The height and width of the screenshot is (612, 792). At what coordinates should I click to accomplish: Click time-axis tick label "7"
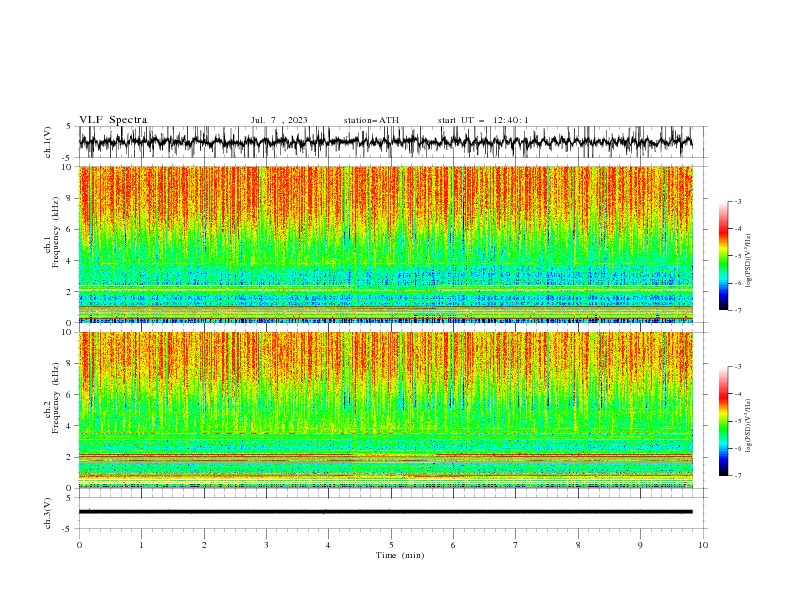click(x=516, y=545)
